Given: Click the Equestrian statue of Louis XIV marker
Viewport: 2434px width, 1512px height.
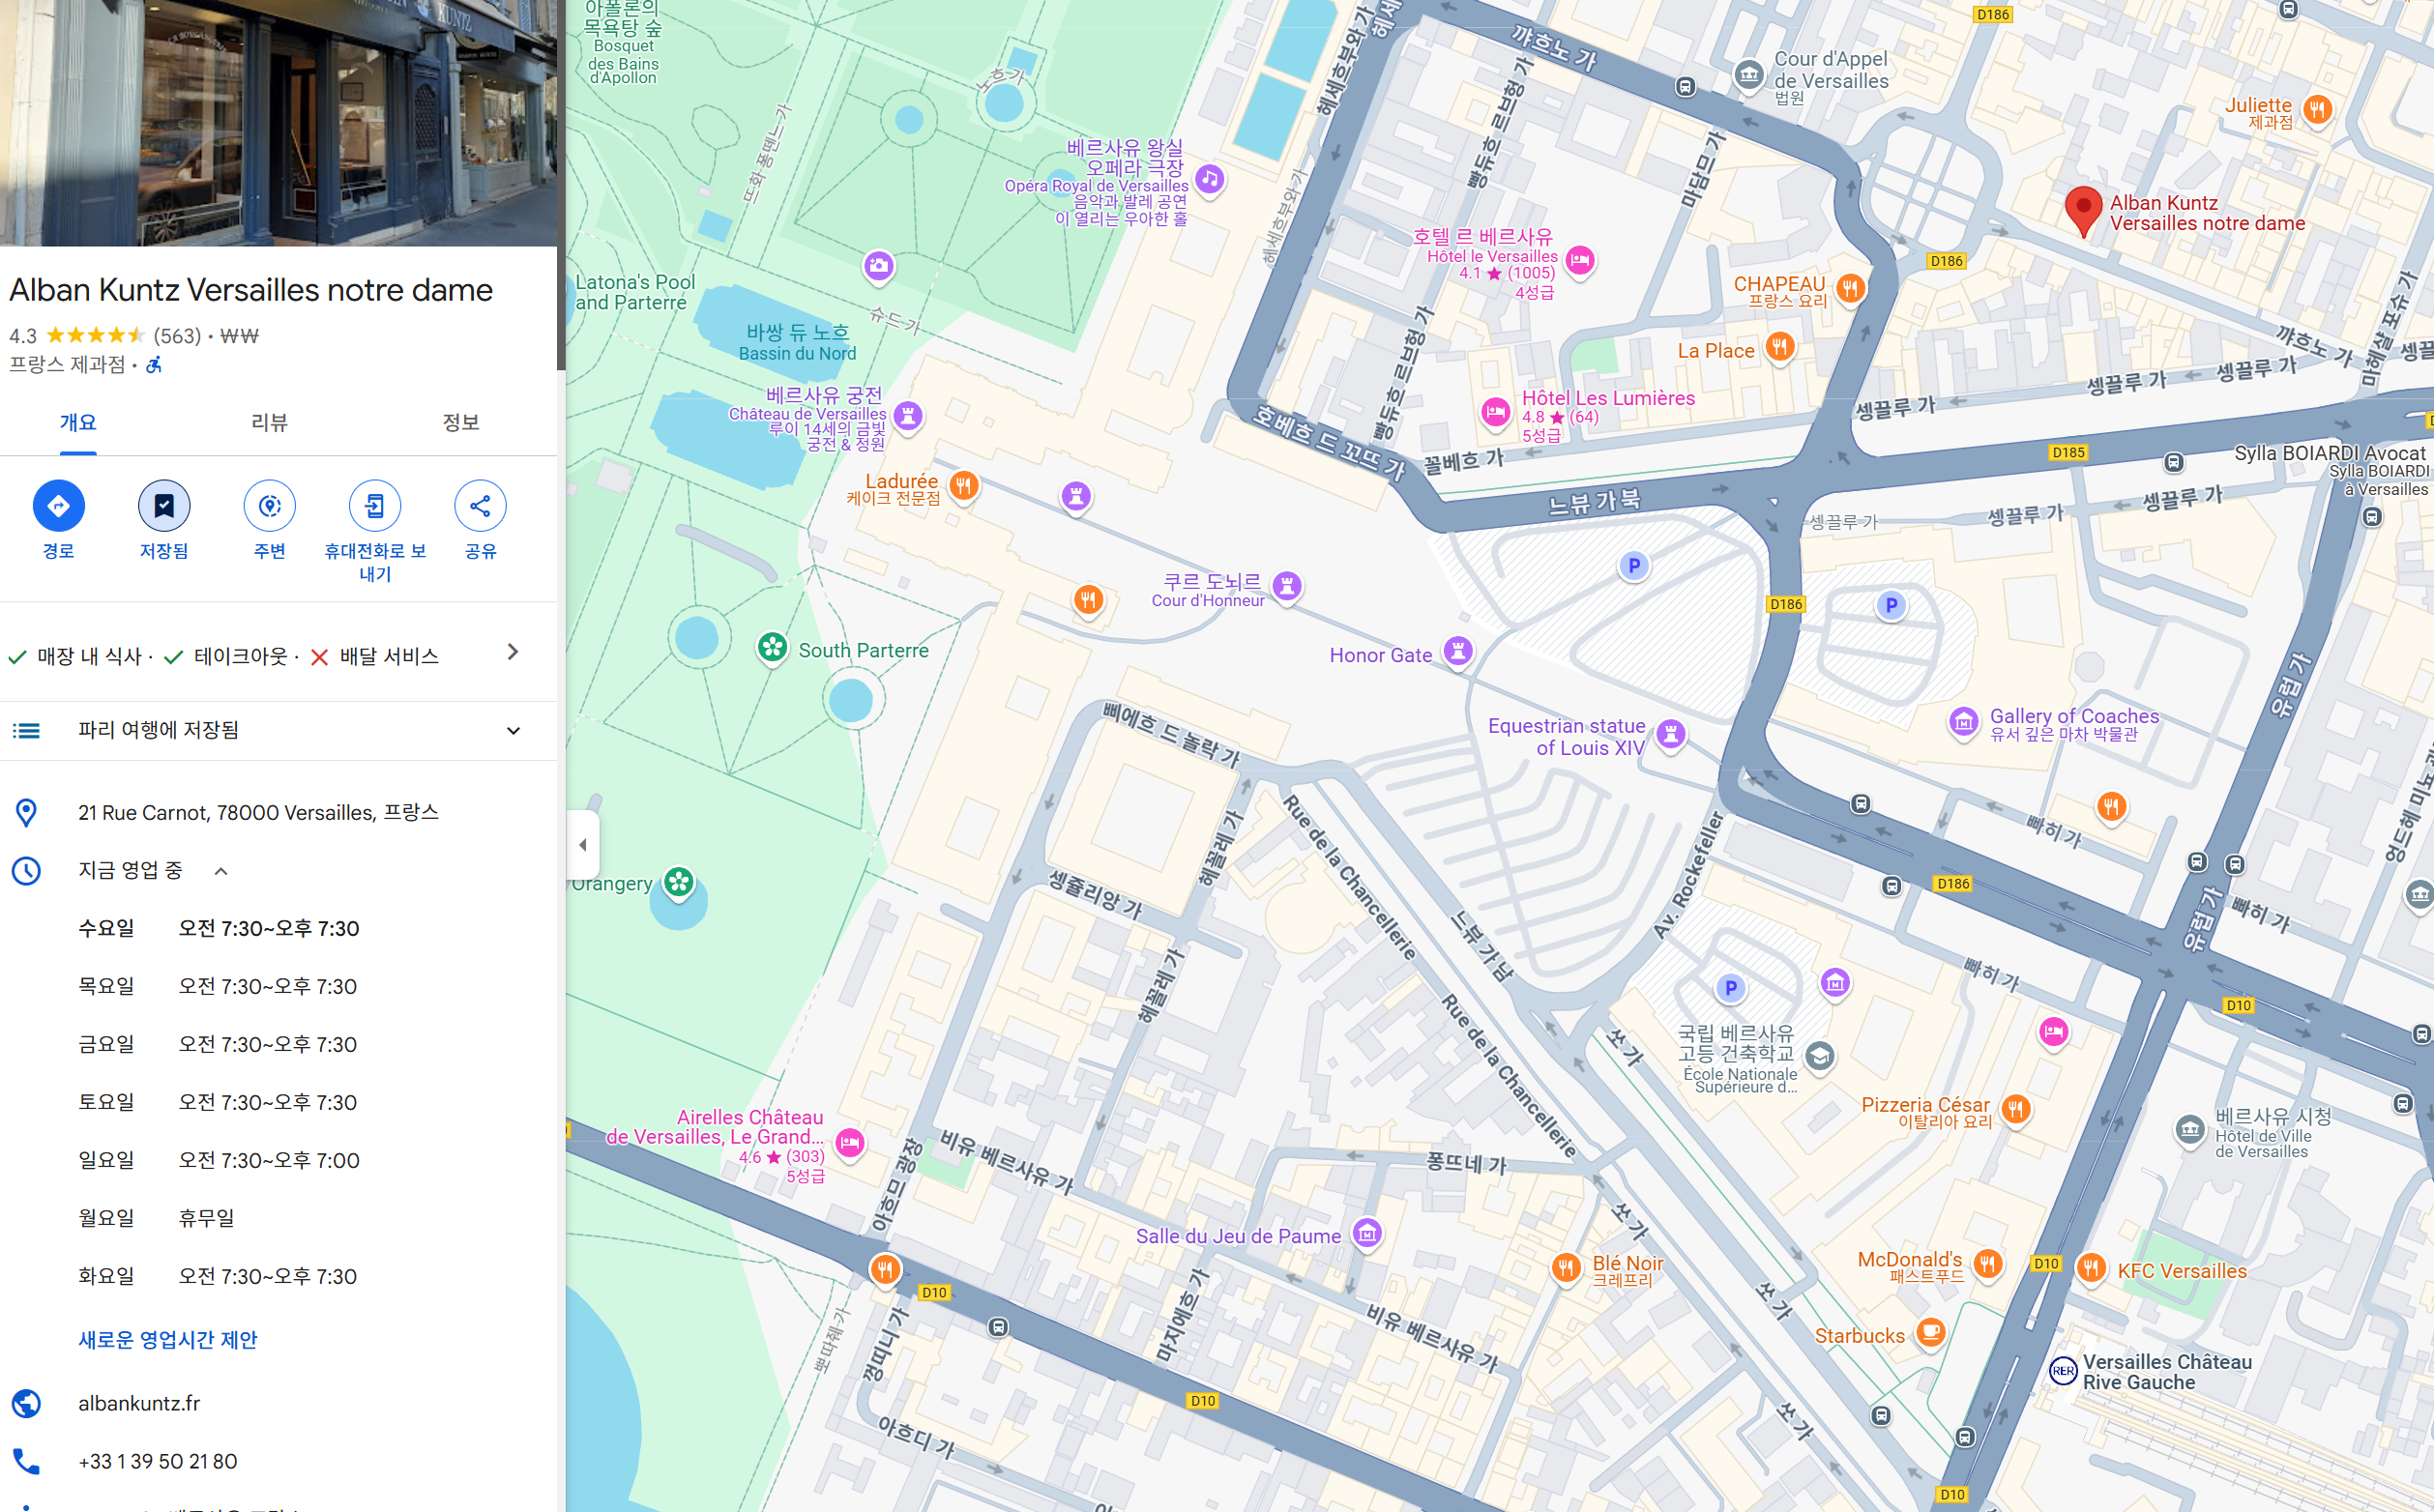Looking at the screenshot, I should (x=1671, y=735).
